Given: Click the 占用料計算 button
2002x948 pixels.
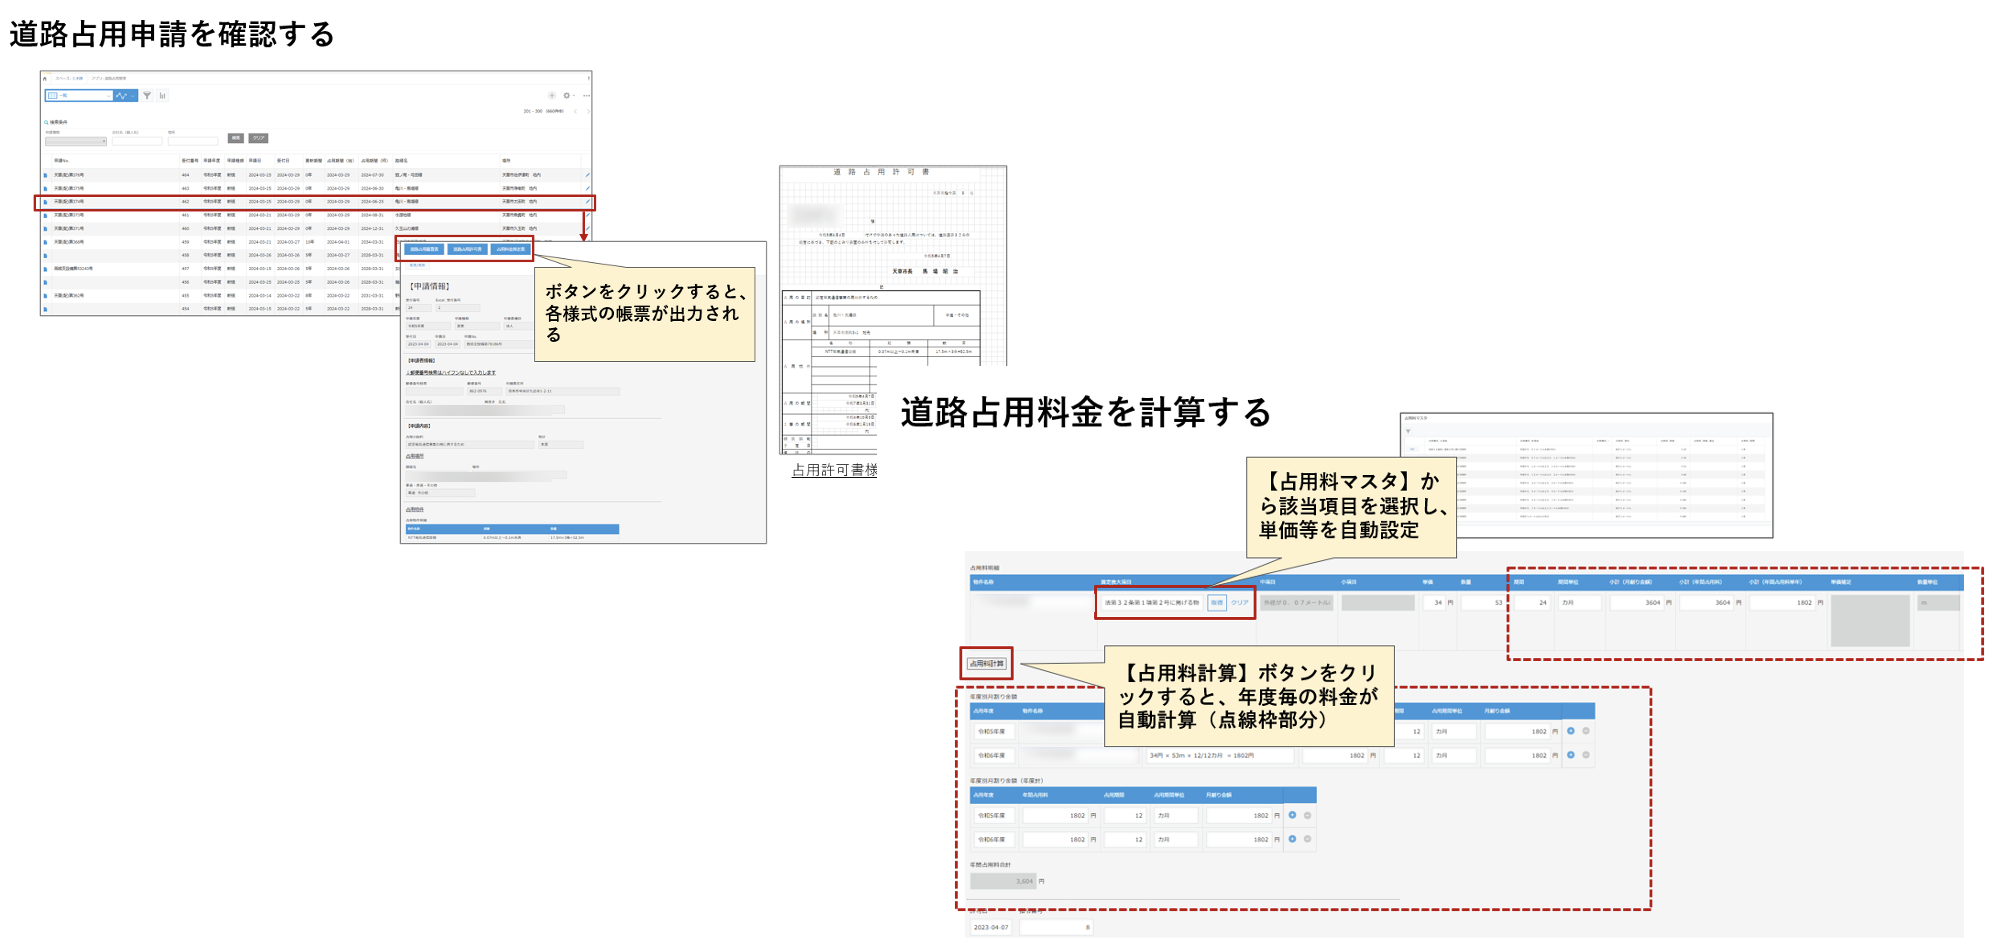Looking at the screenshot, I should [x=986, y=664].
